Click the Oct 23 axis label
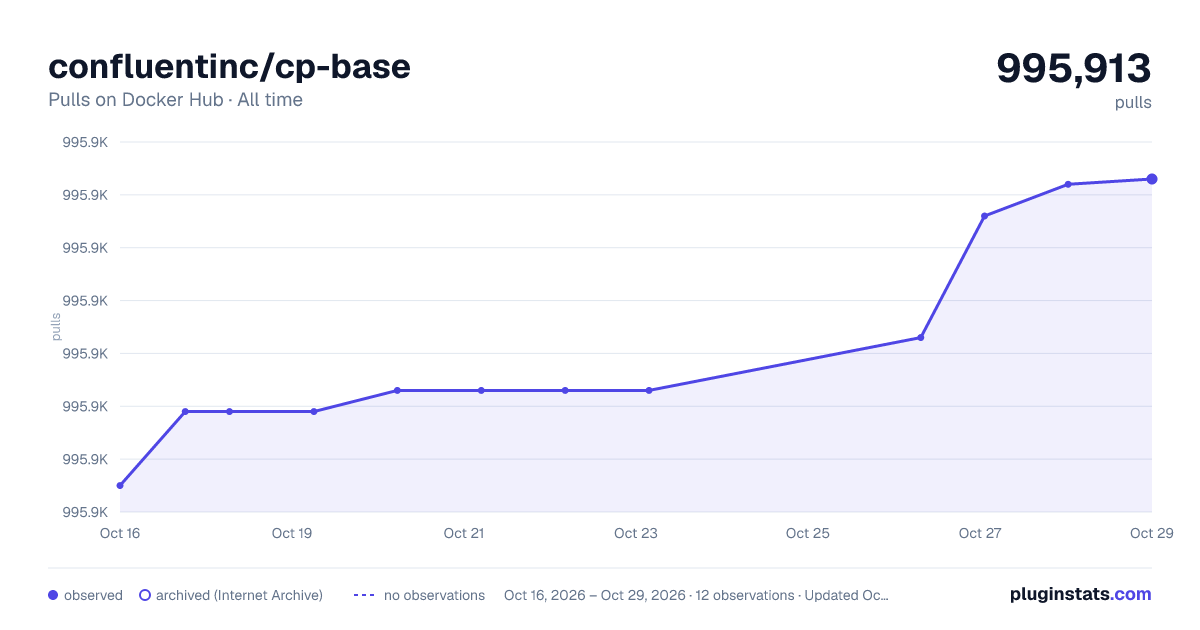 pyautogui.click(x=636, y=533)
